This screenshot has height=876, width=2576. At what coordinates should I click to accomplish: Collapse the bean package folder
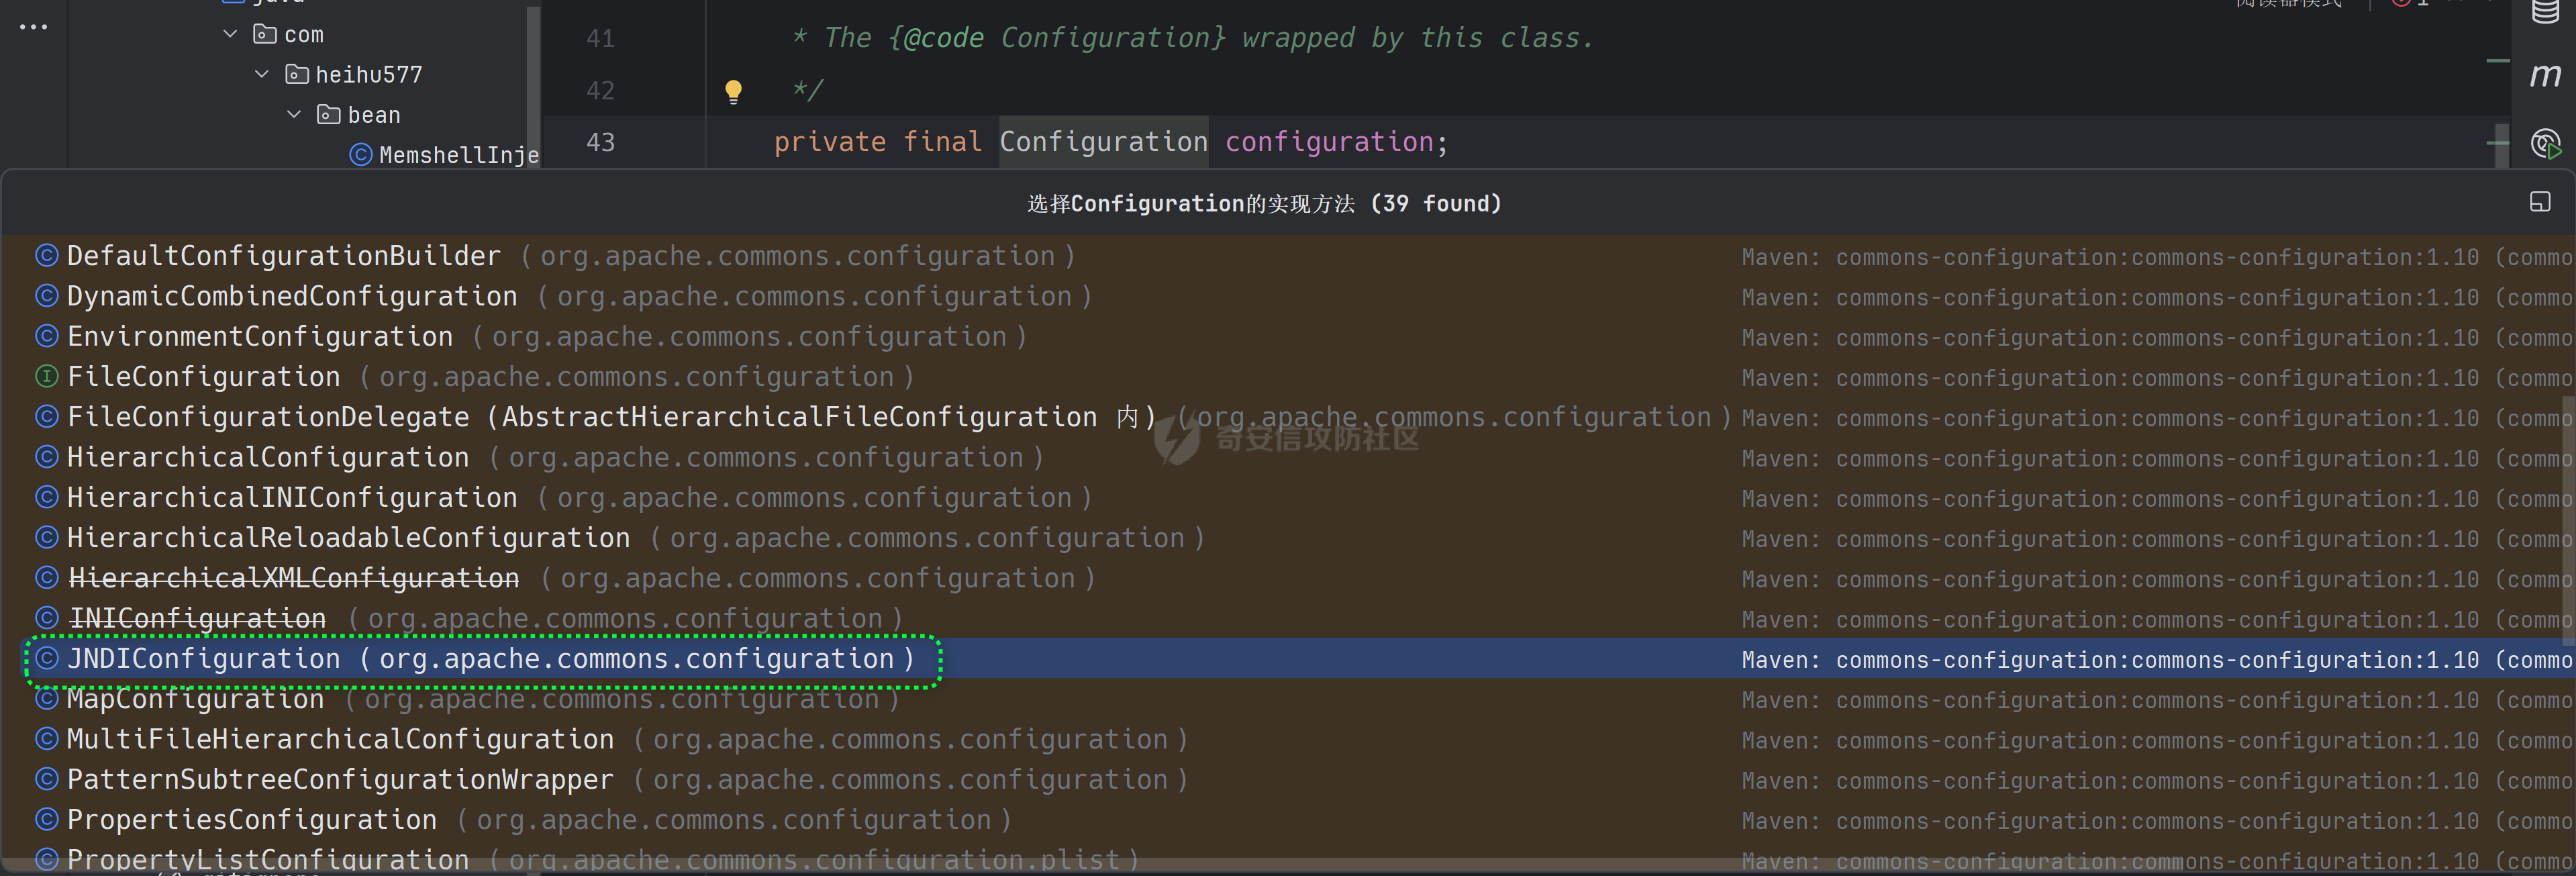click(x=294, y=114)
